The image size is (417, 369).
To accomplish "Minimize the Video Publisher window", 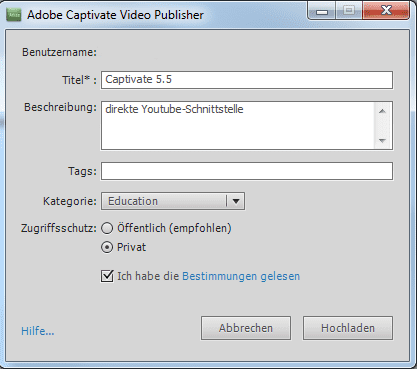I will (322, 11).
